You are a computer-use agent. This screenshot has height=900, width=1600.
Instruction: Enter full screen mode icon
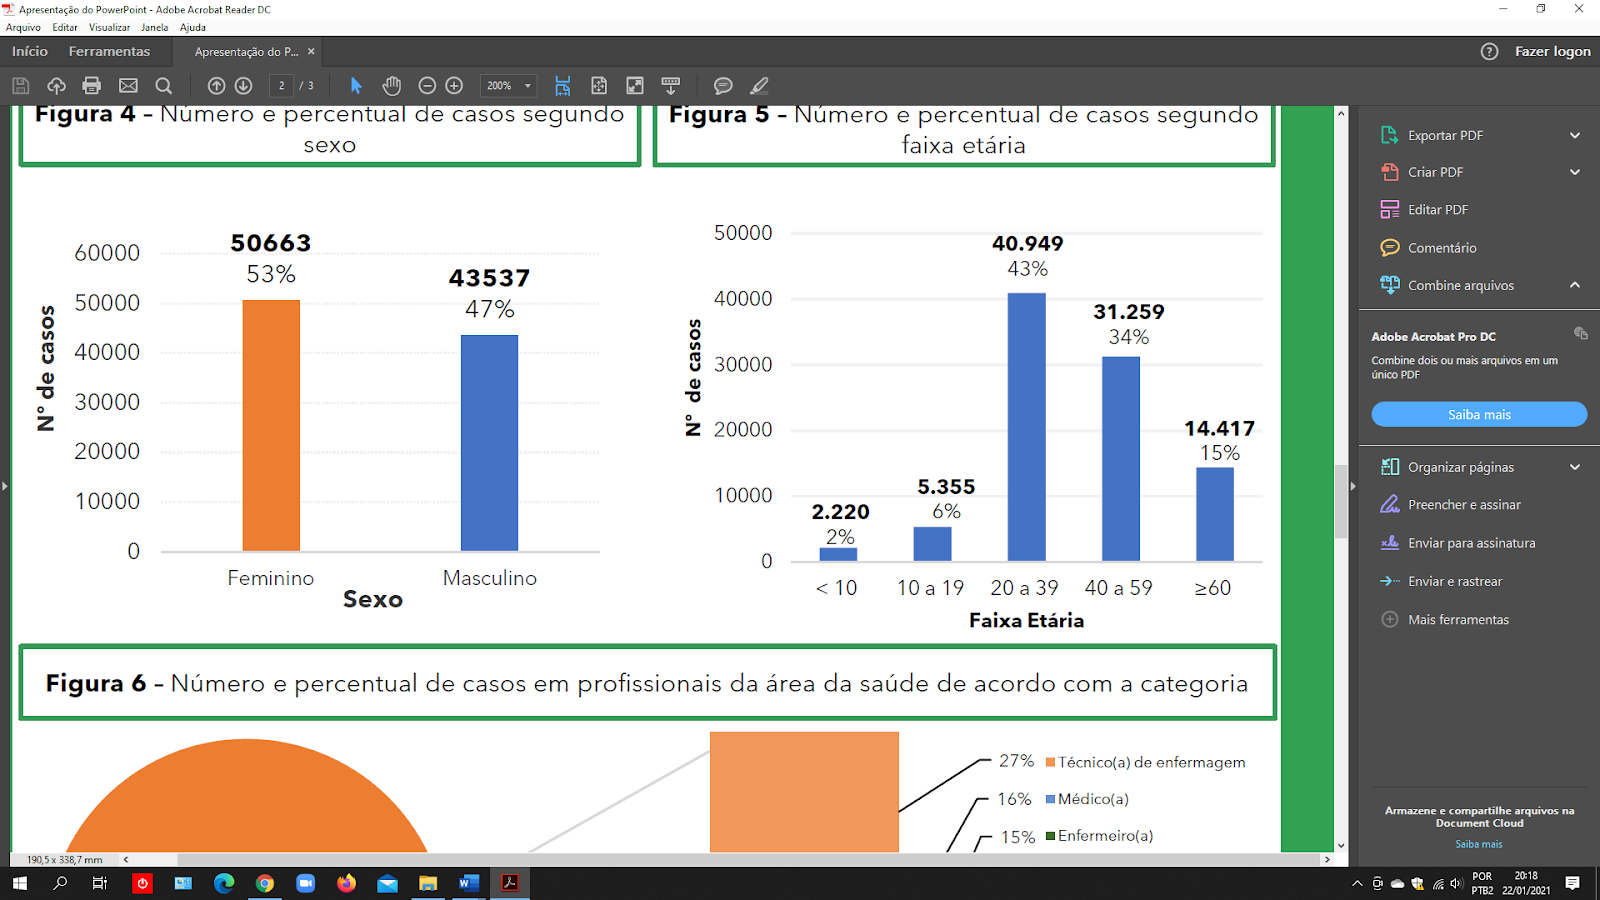pos(635,86)
